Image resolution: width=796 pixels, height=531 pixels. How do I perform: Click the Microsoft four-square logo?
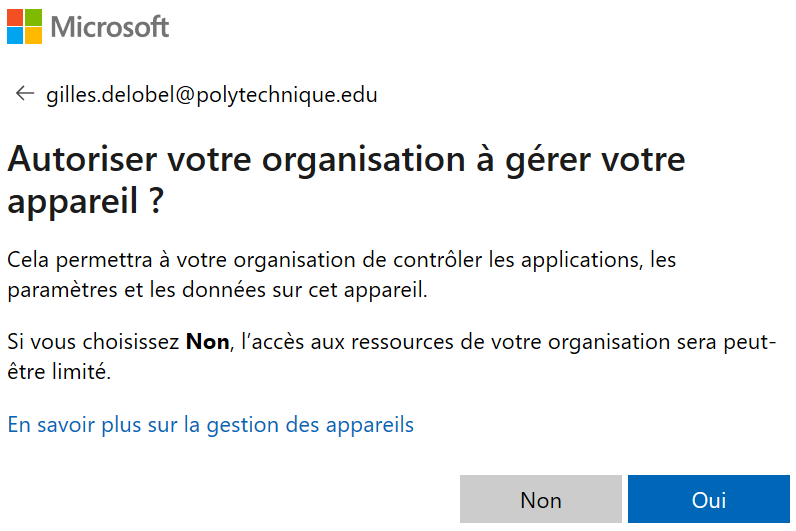point(24,26)
